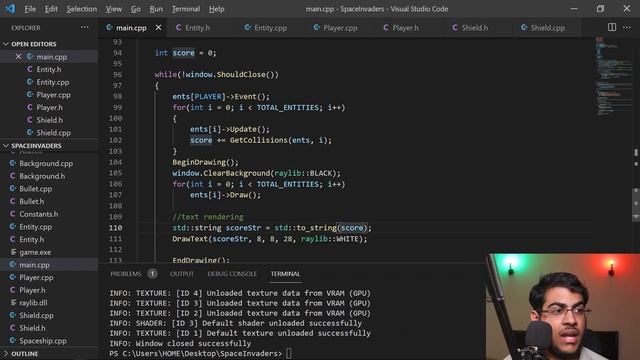Switch to the Output panel tab

[x=182, y=274]
